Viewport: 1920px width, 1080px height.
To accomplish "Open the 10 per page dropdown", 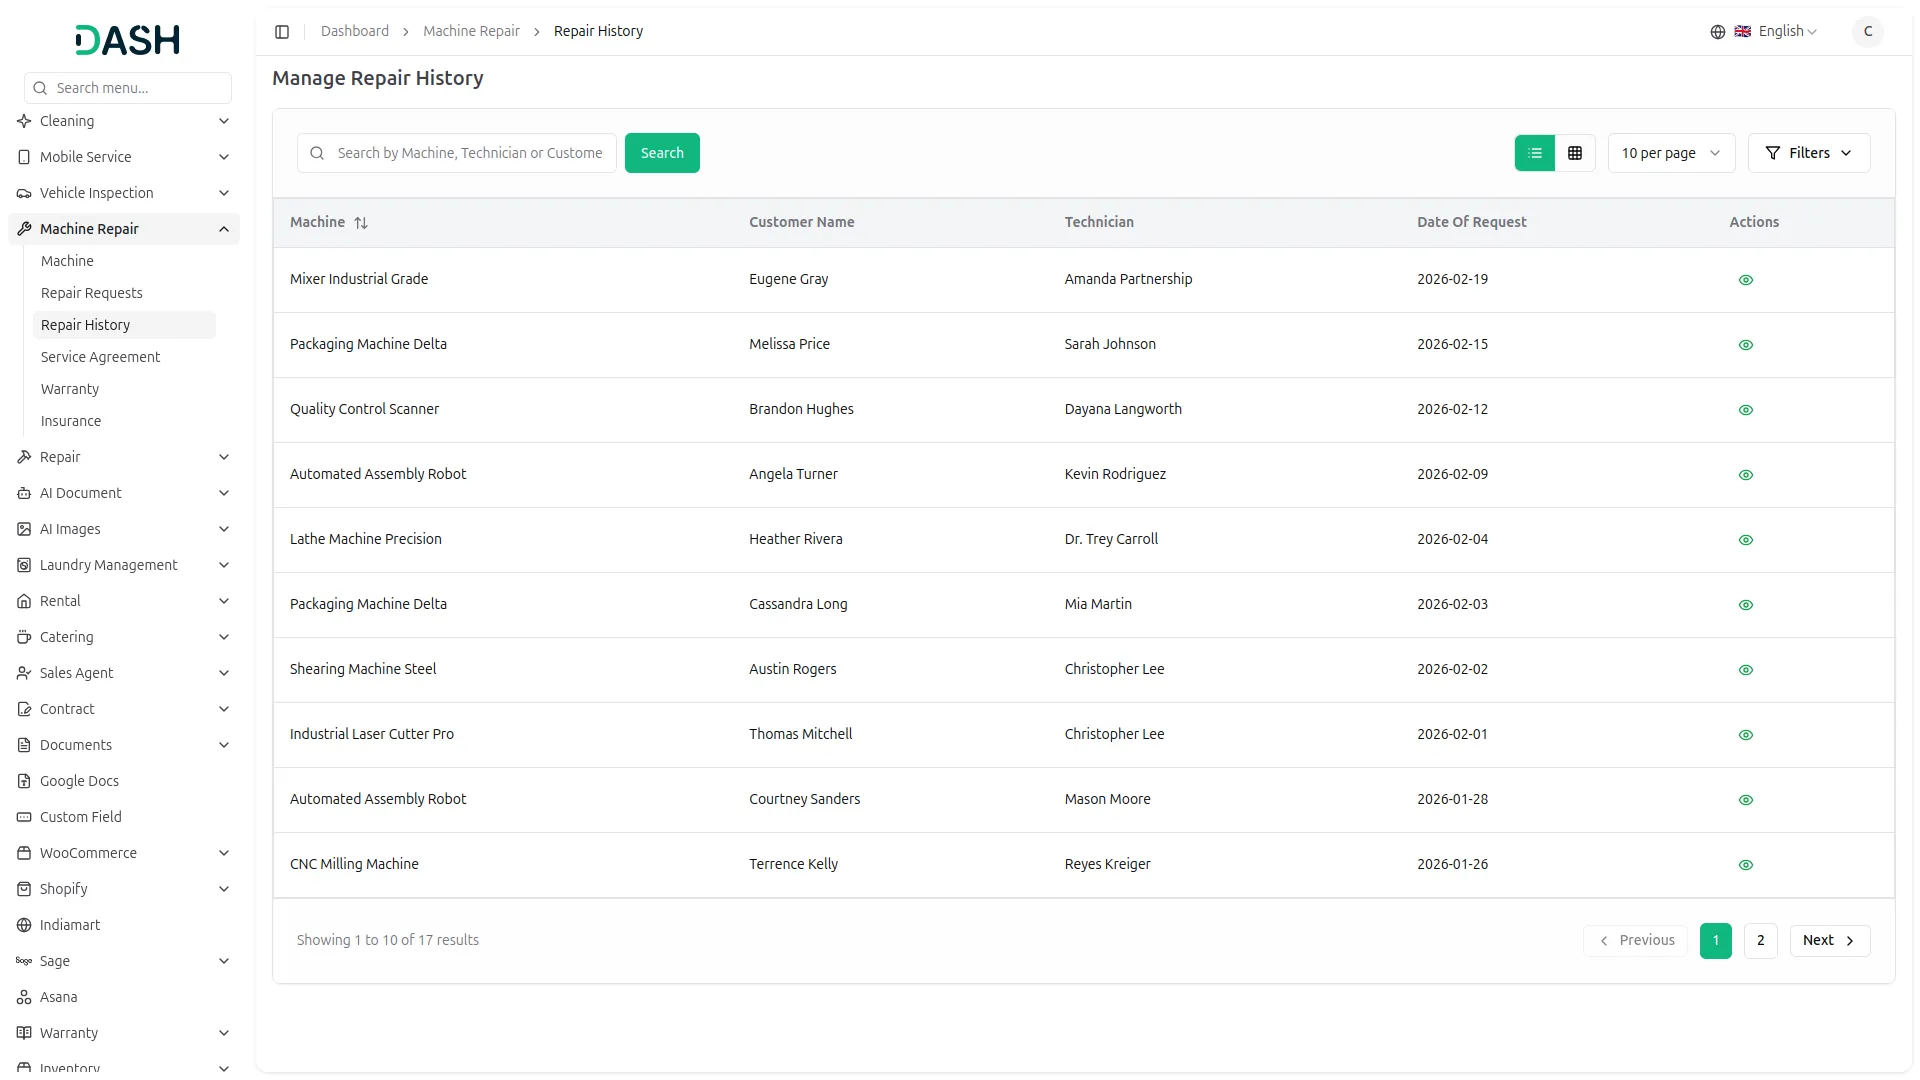I will point(1670,153).
